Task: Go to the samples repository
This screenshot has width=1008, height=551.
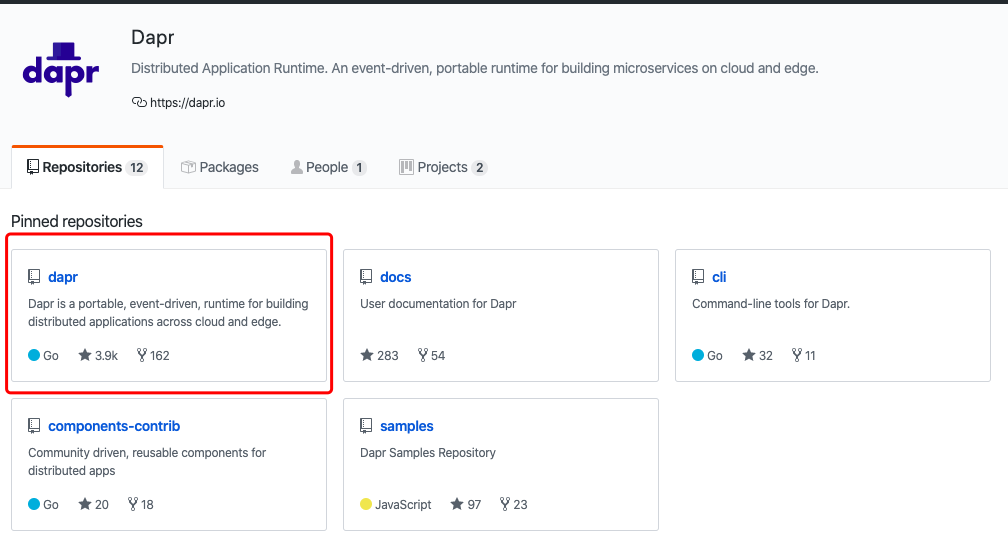Action: (x=407, y=426)
